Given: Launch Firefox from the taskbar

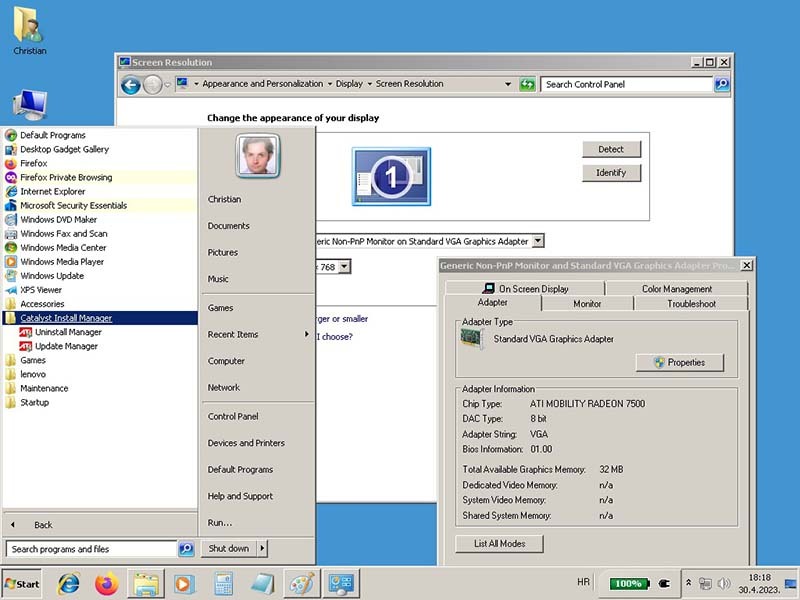Looking at the screenshot, I should coord(106,583).
